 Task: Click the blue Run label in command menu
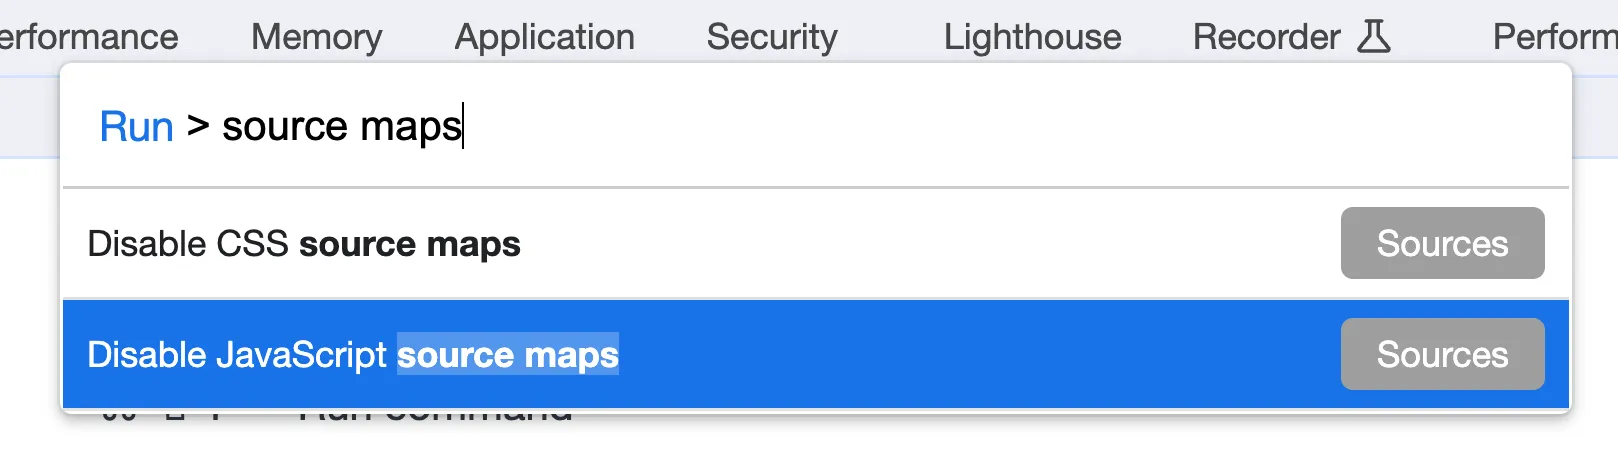pyautogui.click(x=136, y=127)
